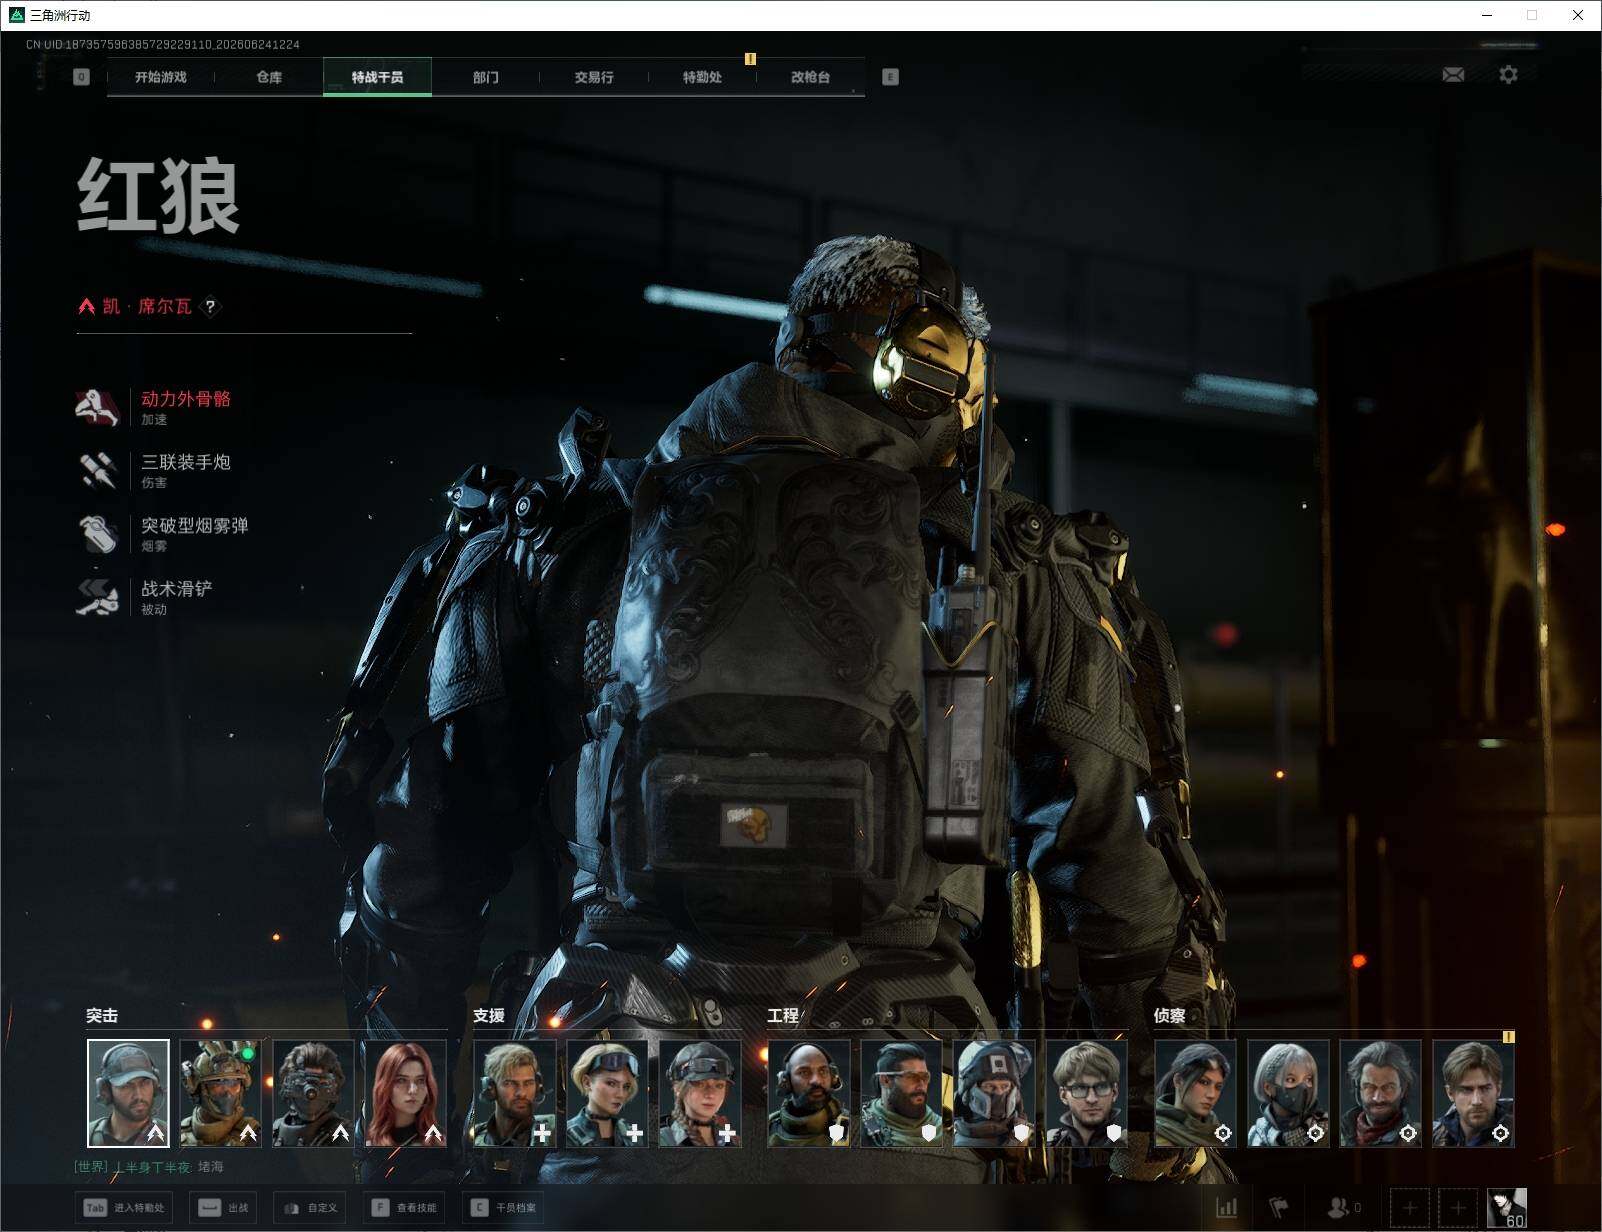Open the mail envelope icon
The width and height of the screenshot is (1602, 1232).
coord(1453,75)
